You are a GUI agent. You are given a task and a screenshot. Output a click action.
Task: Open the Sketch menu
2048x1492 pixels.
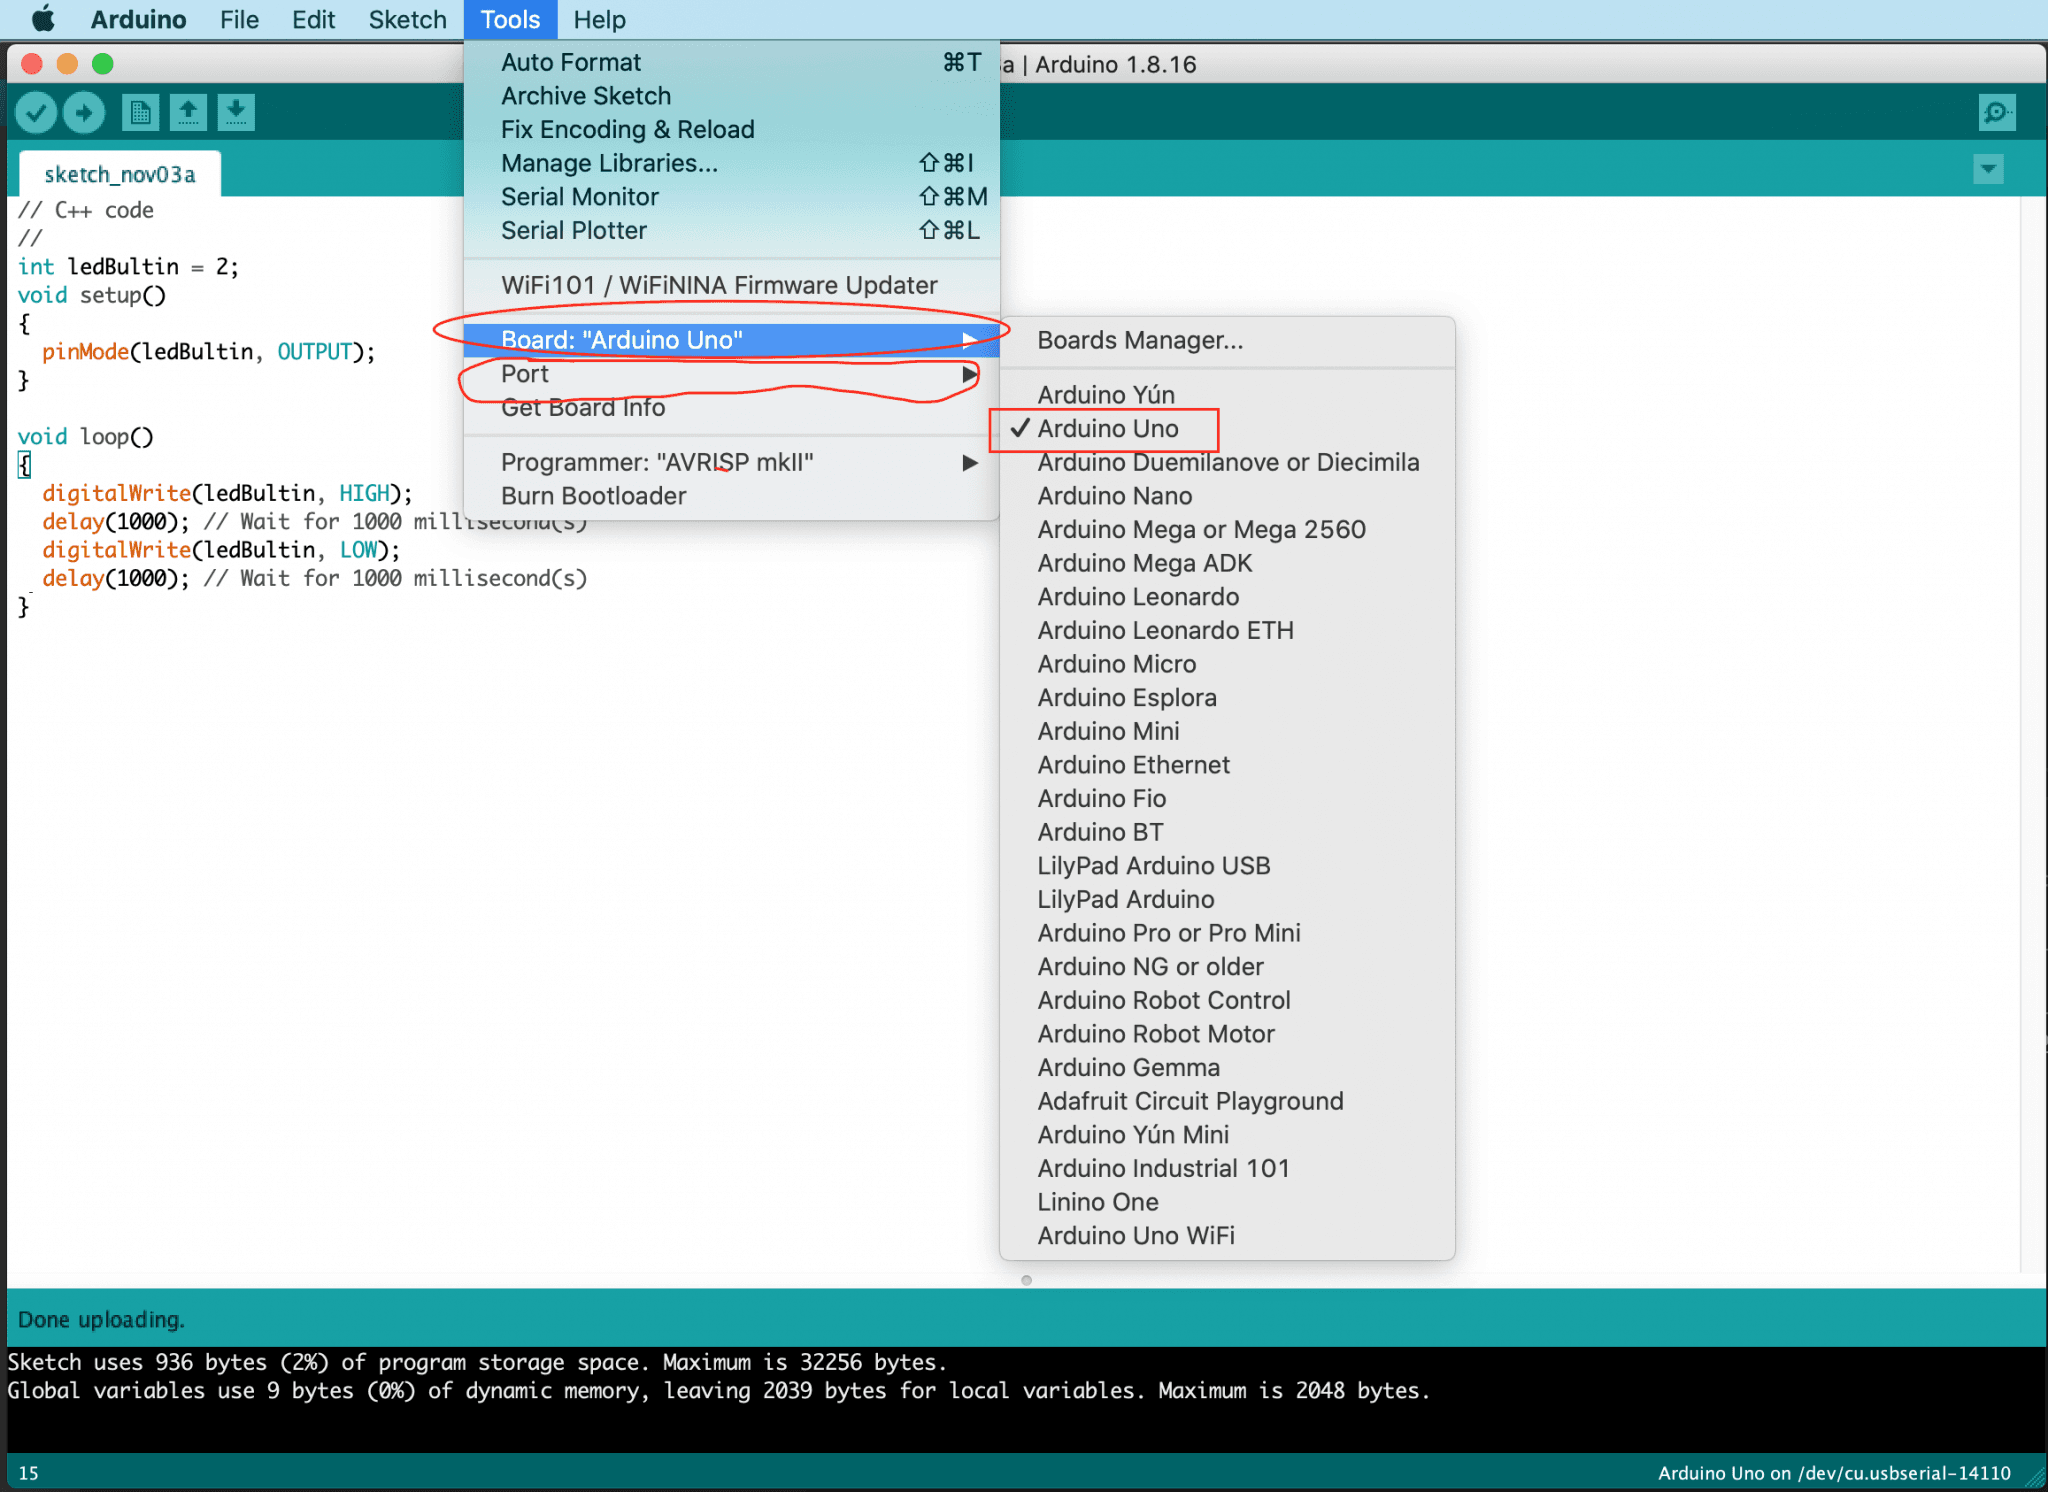(x=407, y=19)
